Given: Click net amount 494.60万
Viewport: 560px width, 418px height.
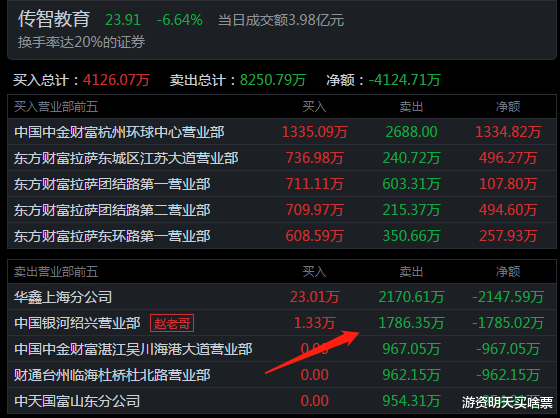Looking at the screenshot, I should [x=508, y=210].
